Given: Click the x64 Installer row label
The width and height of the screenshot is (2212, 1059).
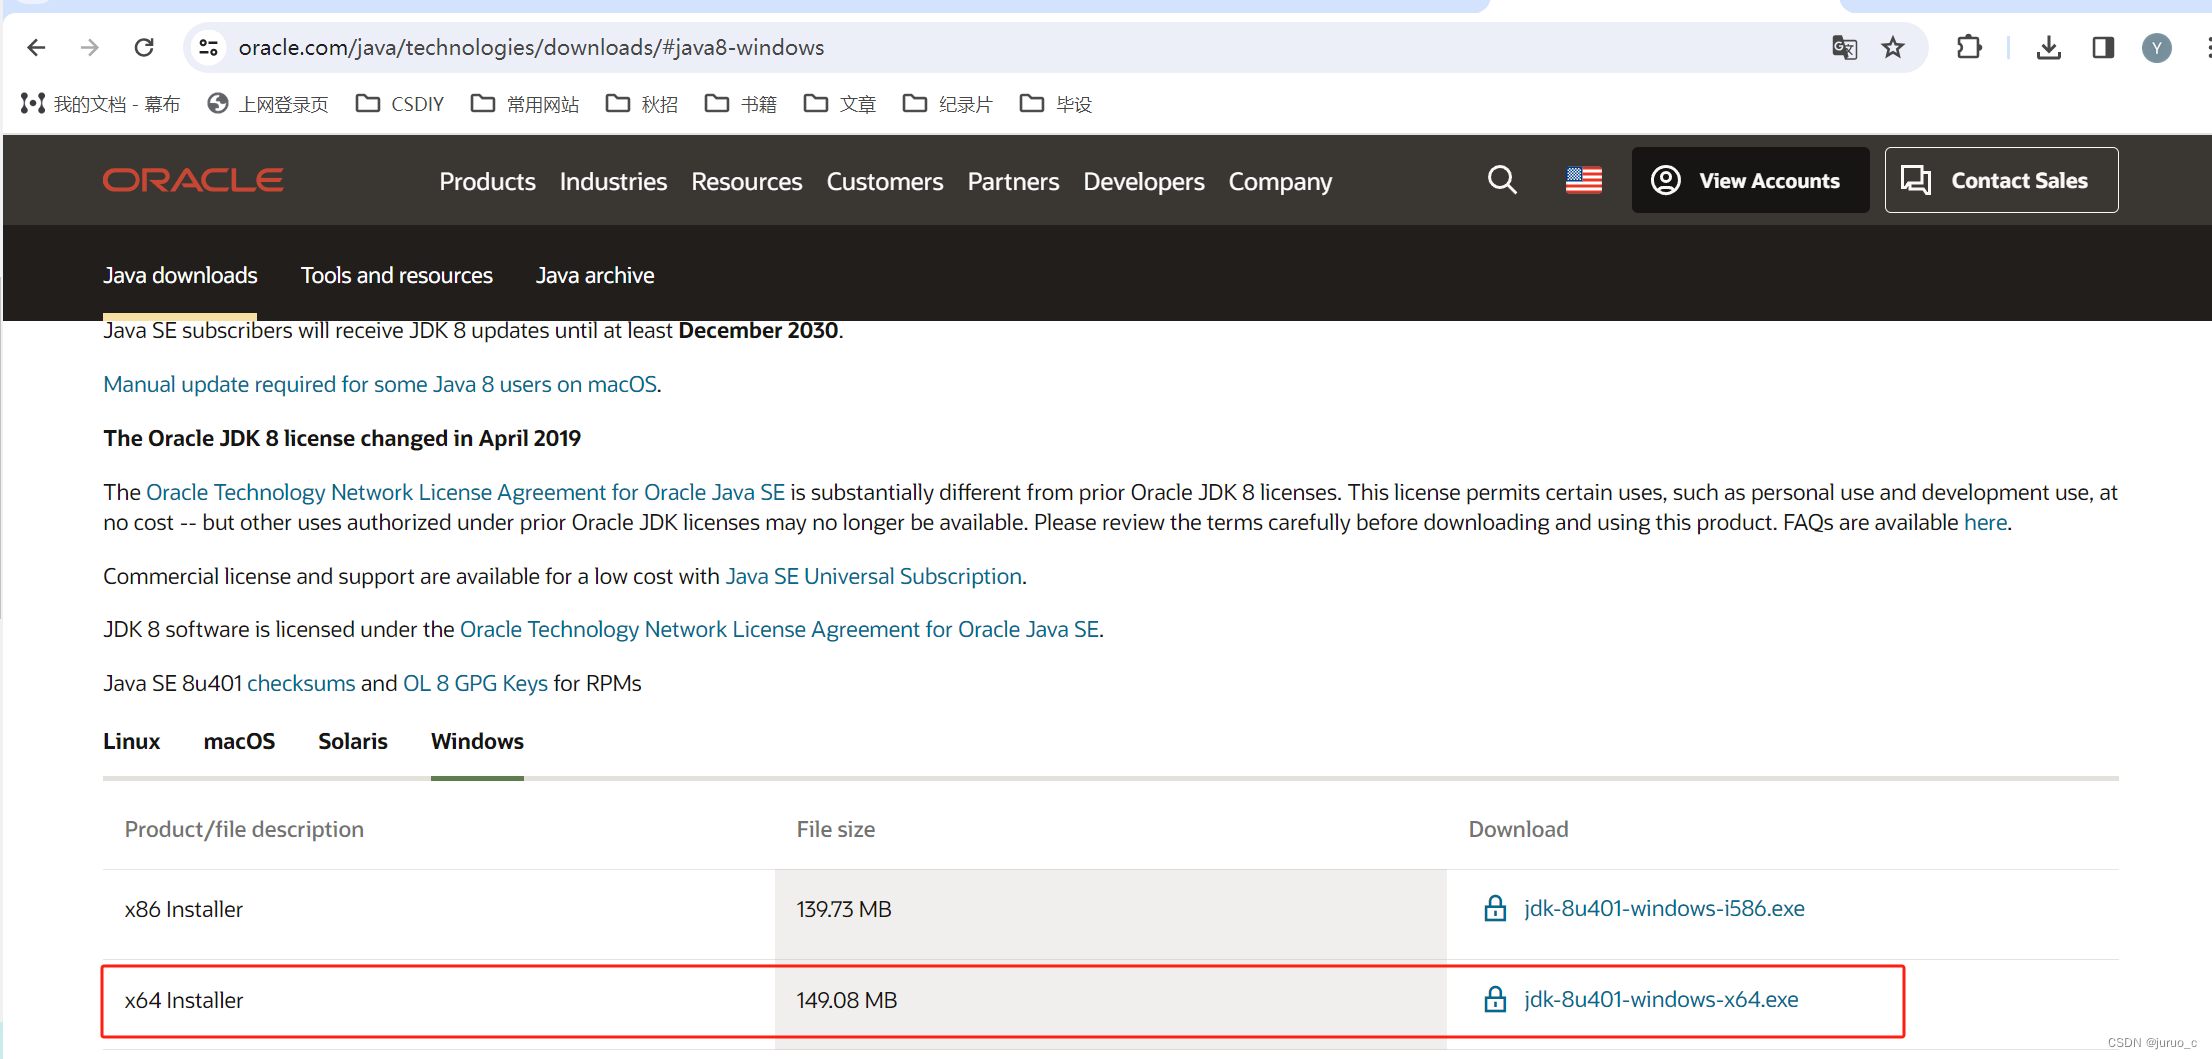Looking at the screenshot, I should (x=184, y=1000).
